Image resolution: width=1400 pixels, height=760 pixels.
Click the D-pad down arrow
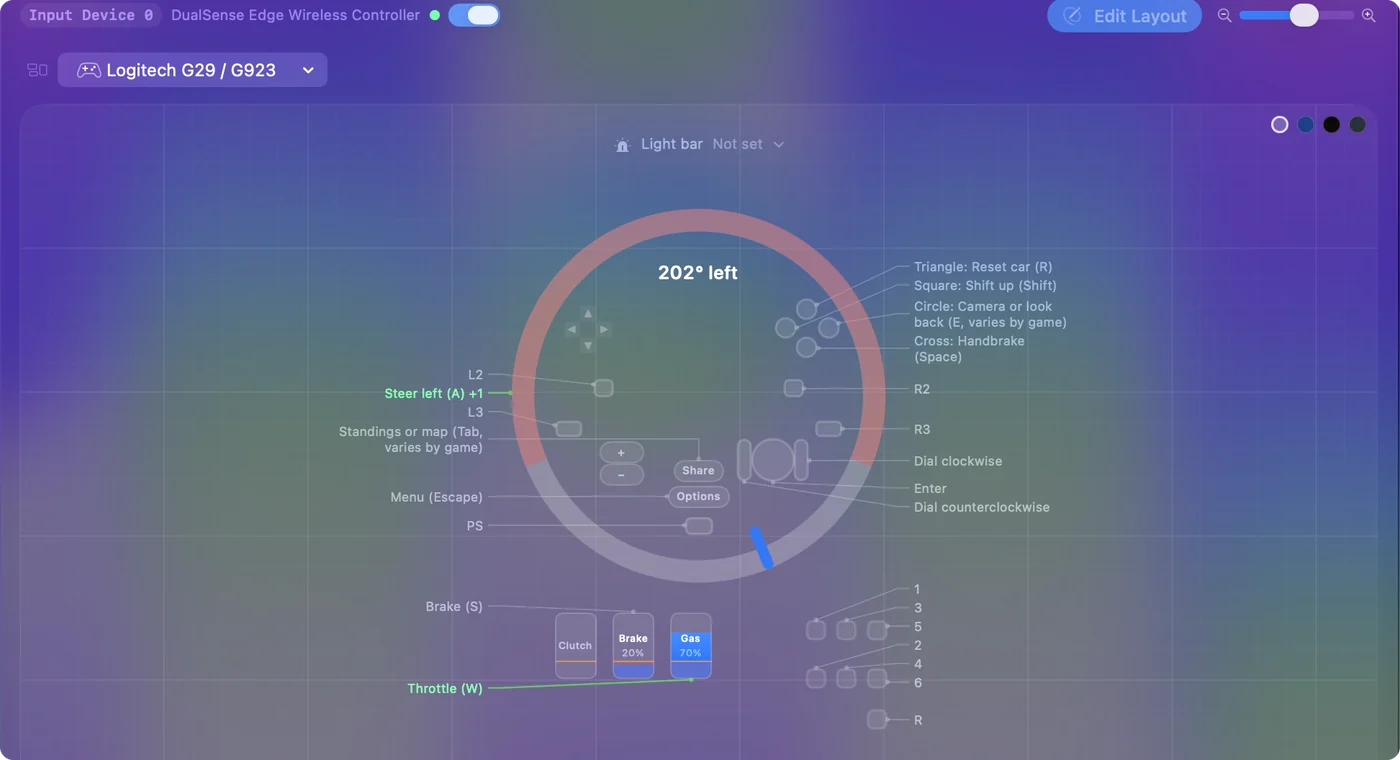click(588, 346)
